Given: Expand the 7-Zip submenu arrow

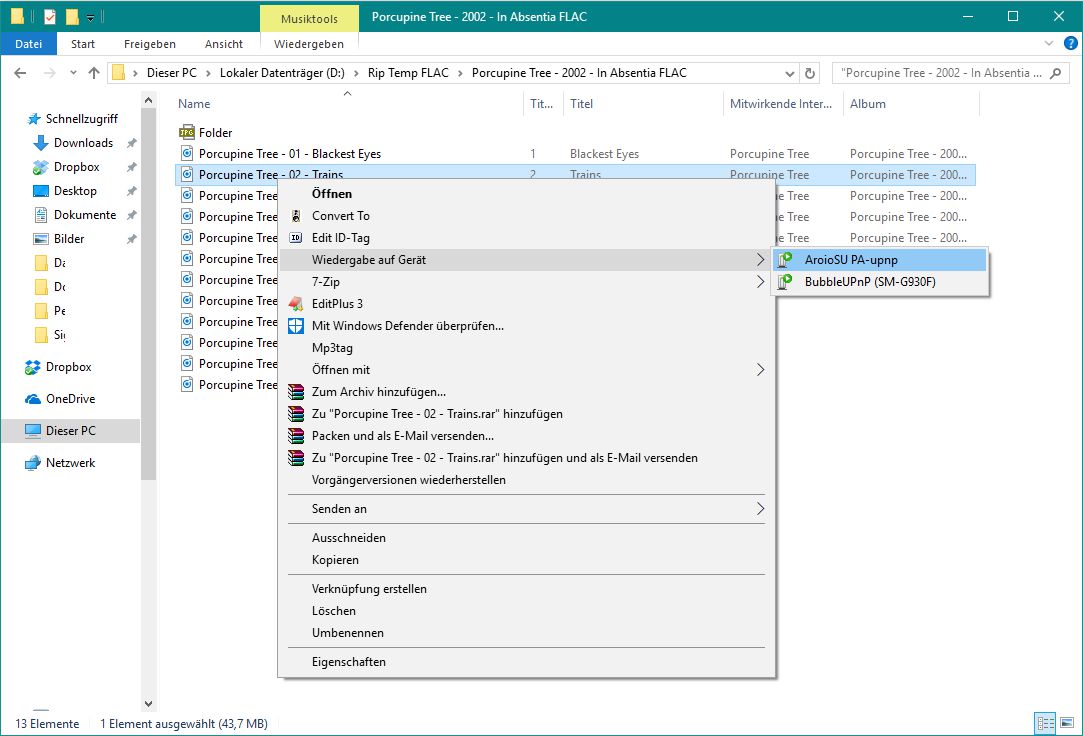Looking at the screenshot, I should click(x=760, y=282).
